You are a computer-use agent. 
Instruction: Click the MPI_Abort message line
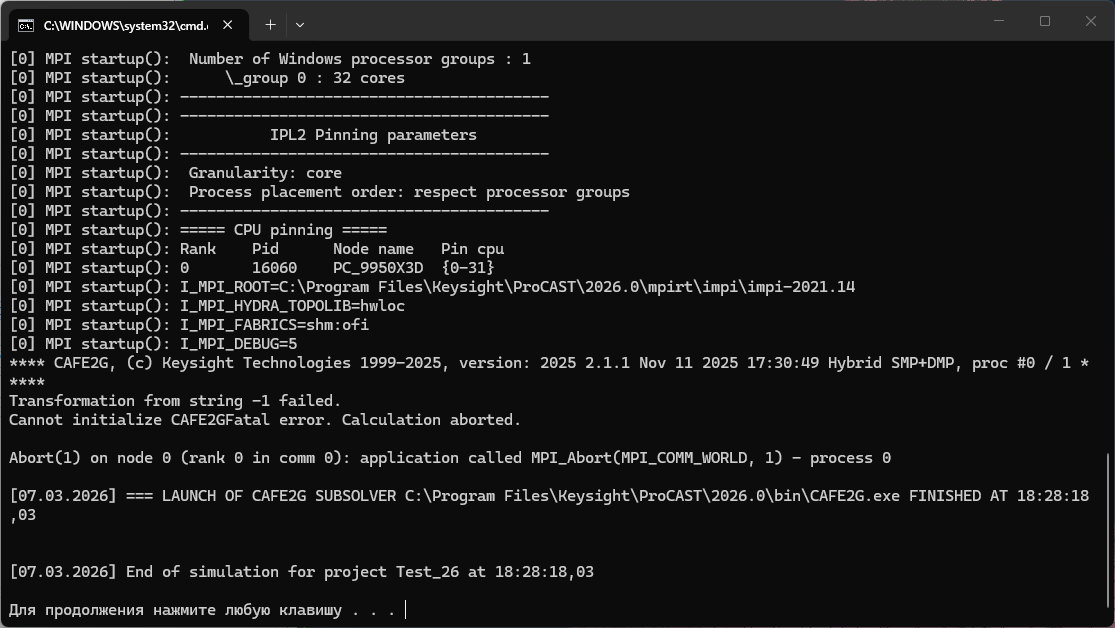450,458
